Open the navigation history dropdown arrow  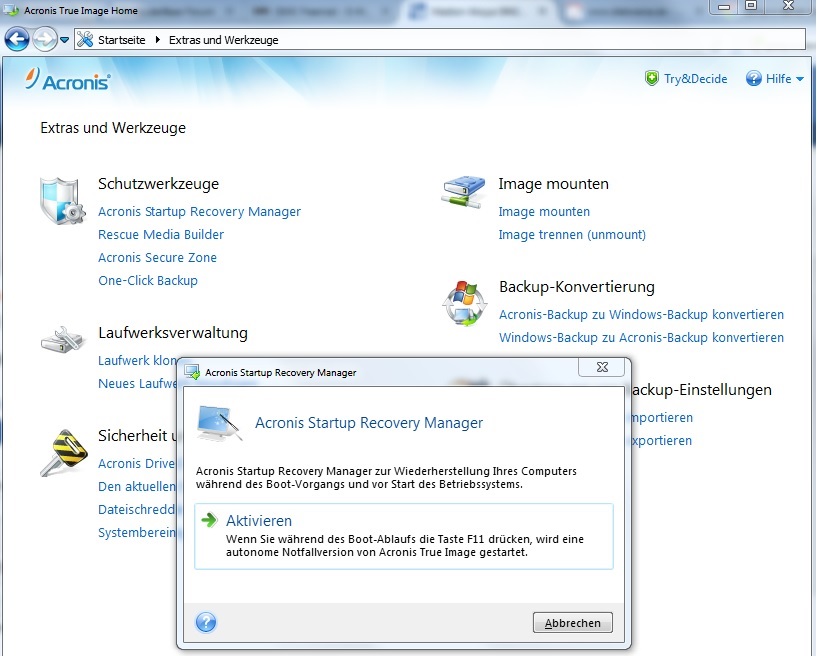click(x=64, y=40)
